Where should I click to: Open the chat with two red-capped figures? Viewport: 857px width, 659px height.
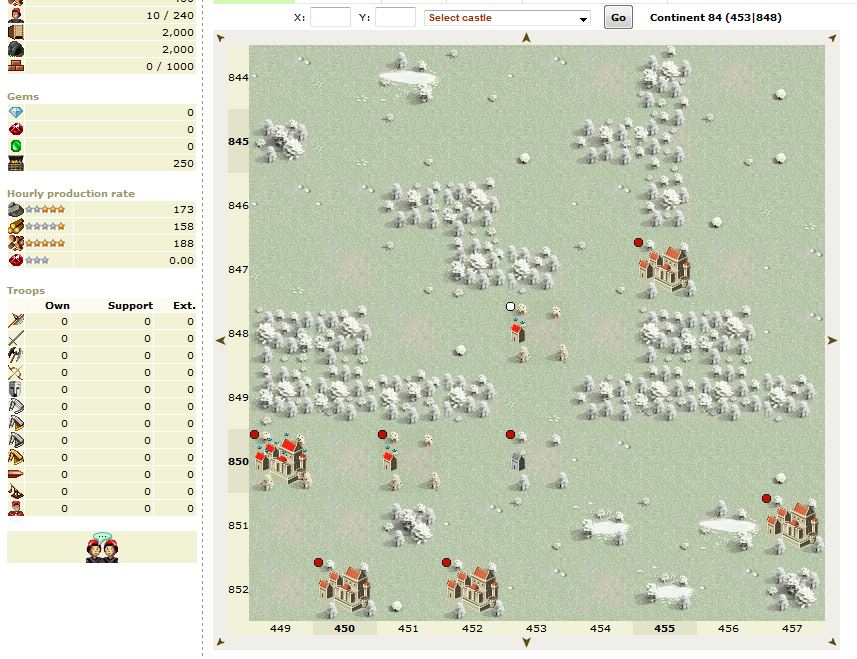[x=102, y=547]
